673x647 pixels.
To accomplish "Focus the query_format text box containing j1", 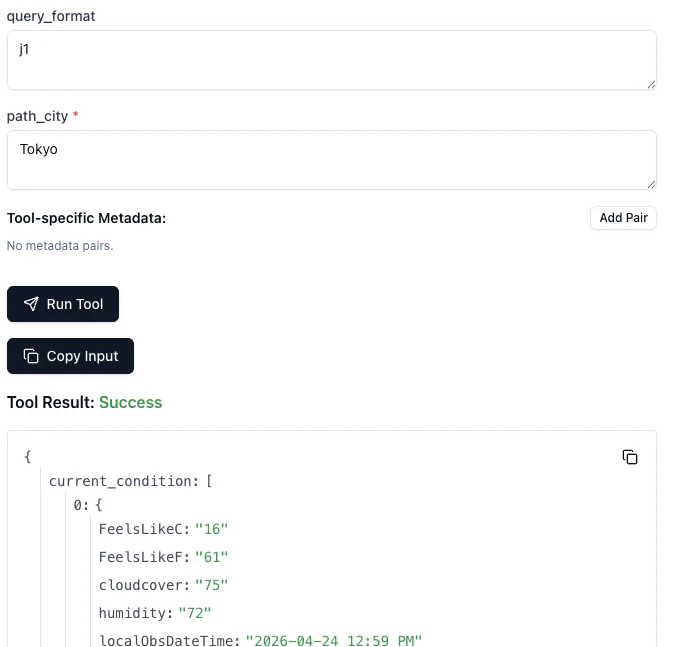I will 332,60.
